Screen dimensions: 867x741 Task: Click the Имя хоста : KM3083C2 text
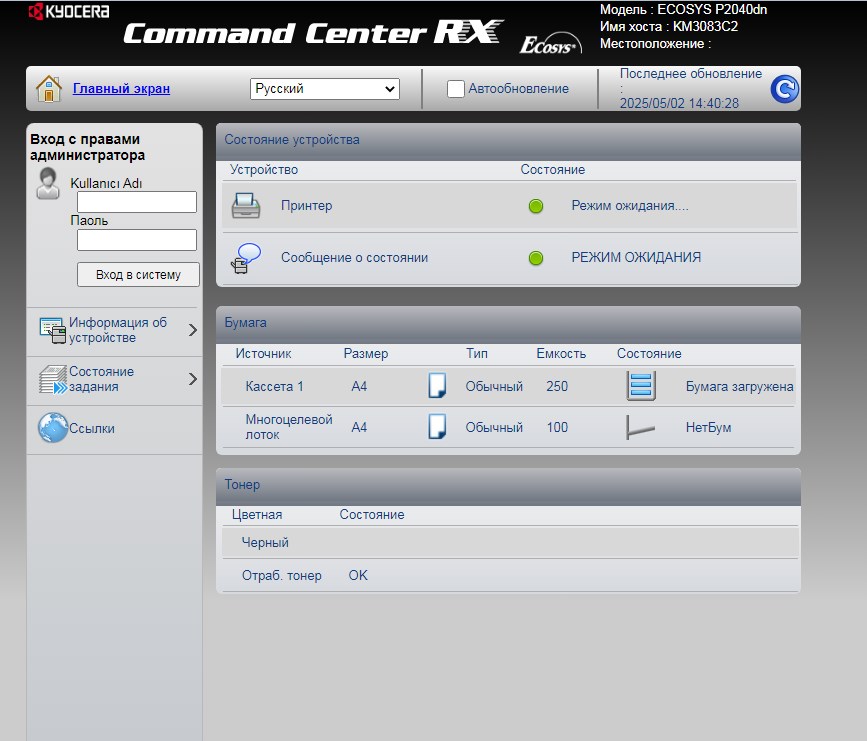(x=668, y=27)
